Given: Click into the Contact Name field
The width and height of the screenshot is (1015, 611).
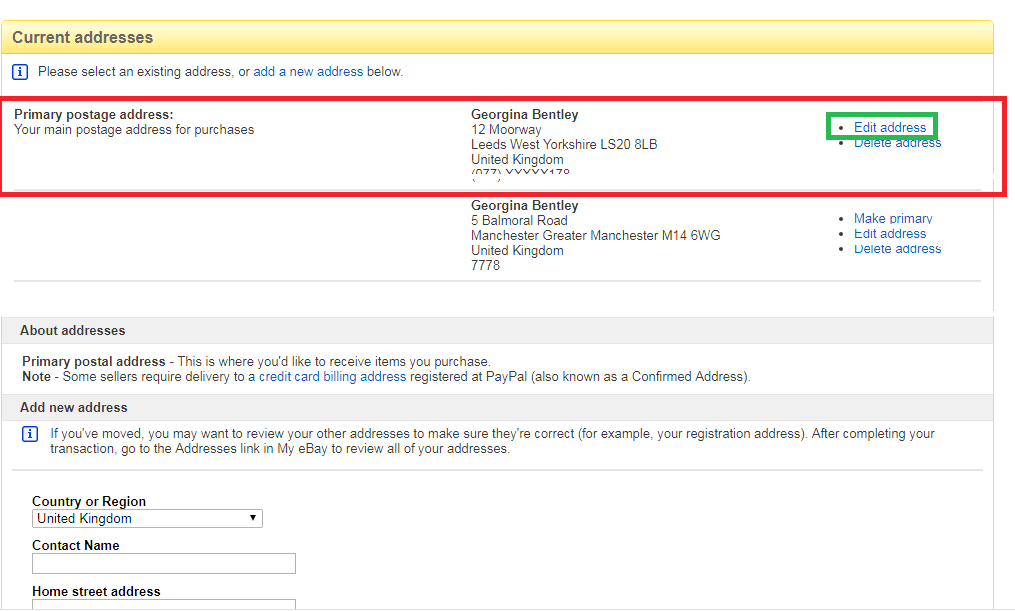Looking at the screenshot, I should [x=164, y=563].
